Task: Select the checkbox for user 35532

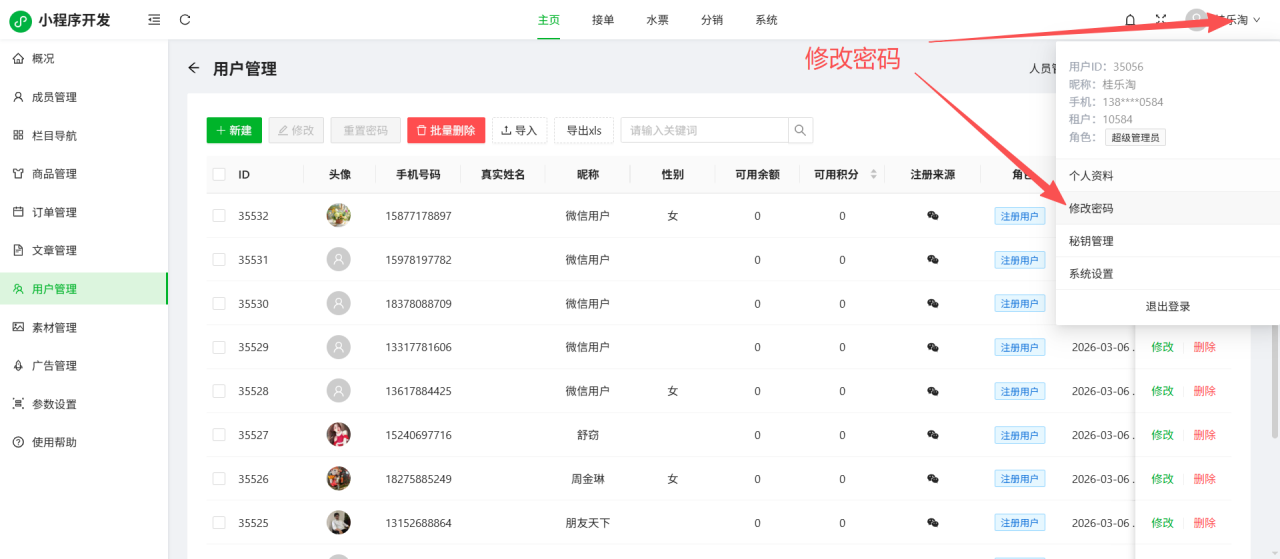Action: point(219,216)
